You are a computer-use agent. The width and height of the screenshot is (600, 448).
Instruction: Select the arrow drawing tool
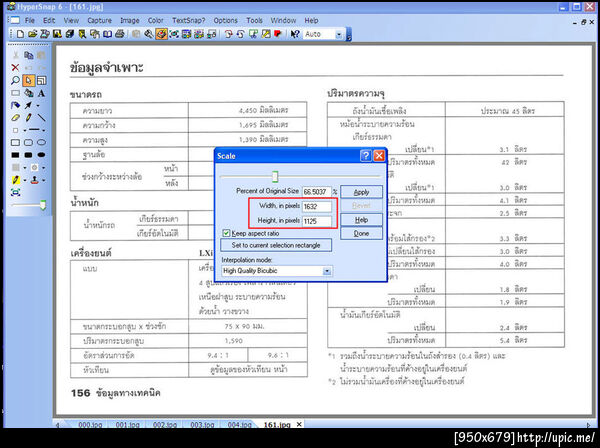(28, 105)
